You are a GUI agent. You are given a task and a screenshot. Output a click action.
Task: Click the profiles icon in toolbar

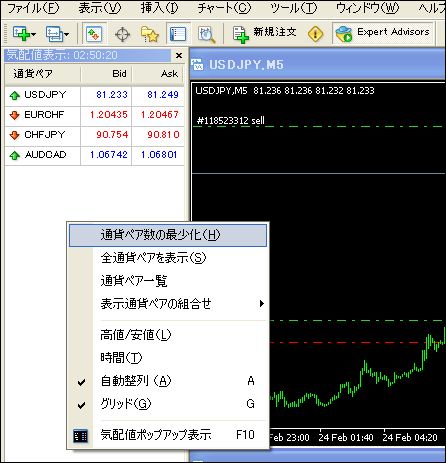pyautogui.click(x=54, y=34)
